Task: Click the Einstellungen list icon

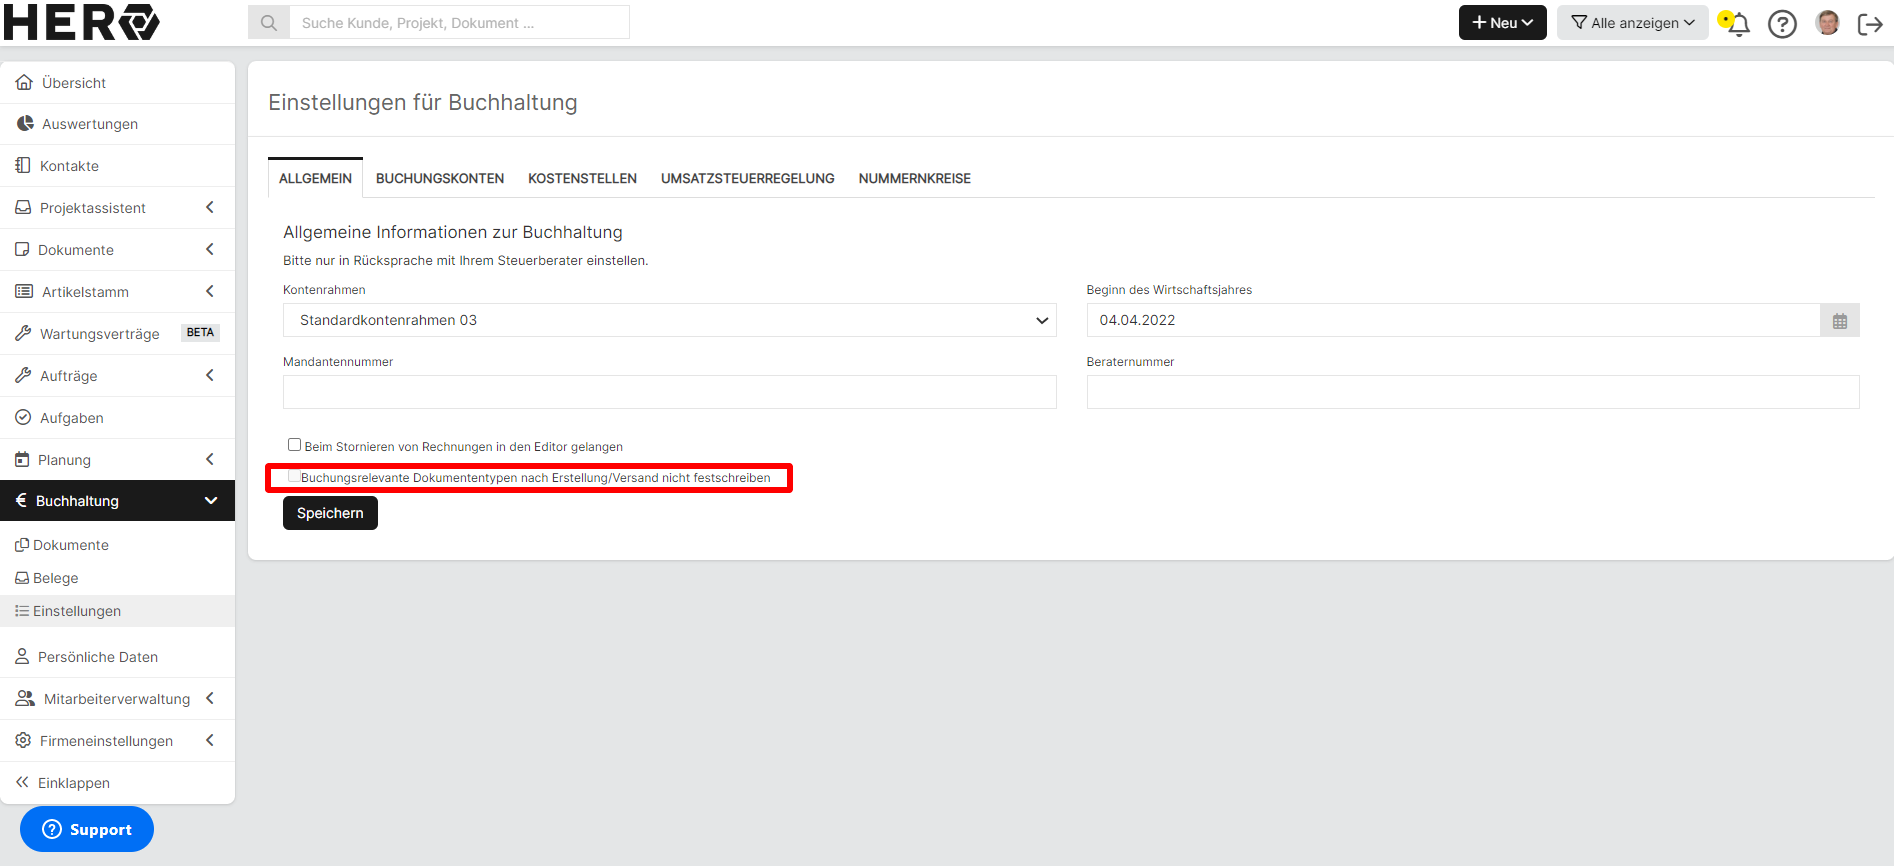Action: [22, 611]
